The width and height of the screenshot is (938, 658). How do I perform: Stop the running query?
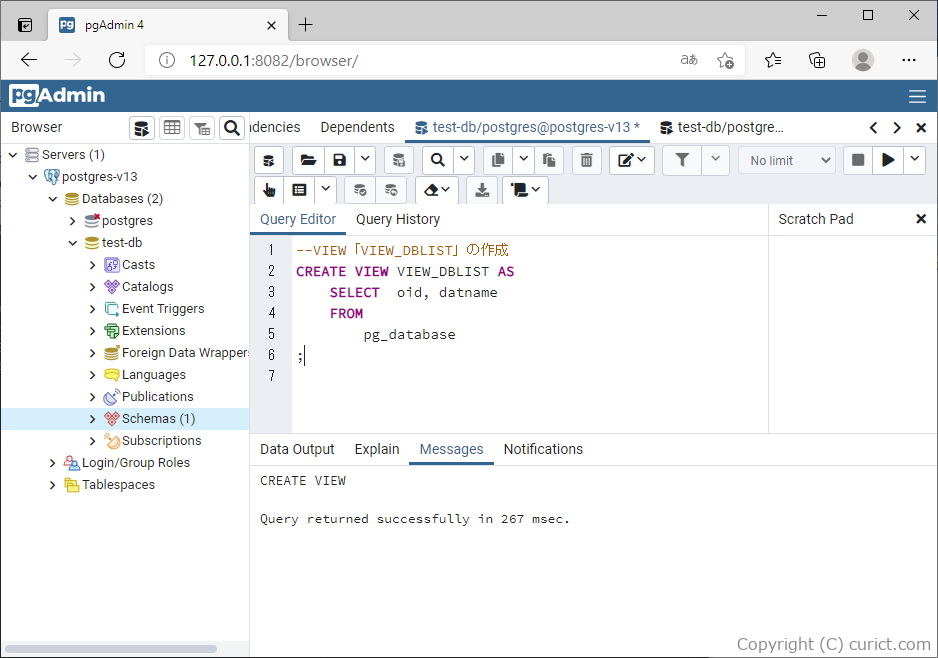pos(857,160)
